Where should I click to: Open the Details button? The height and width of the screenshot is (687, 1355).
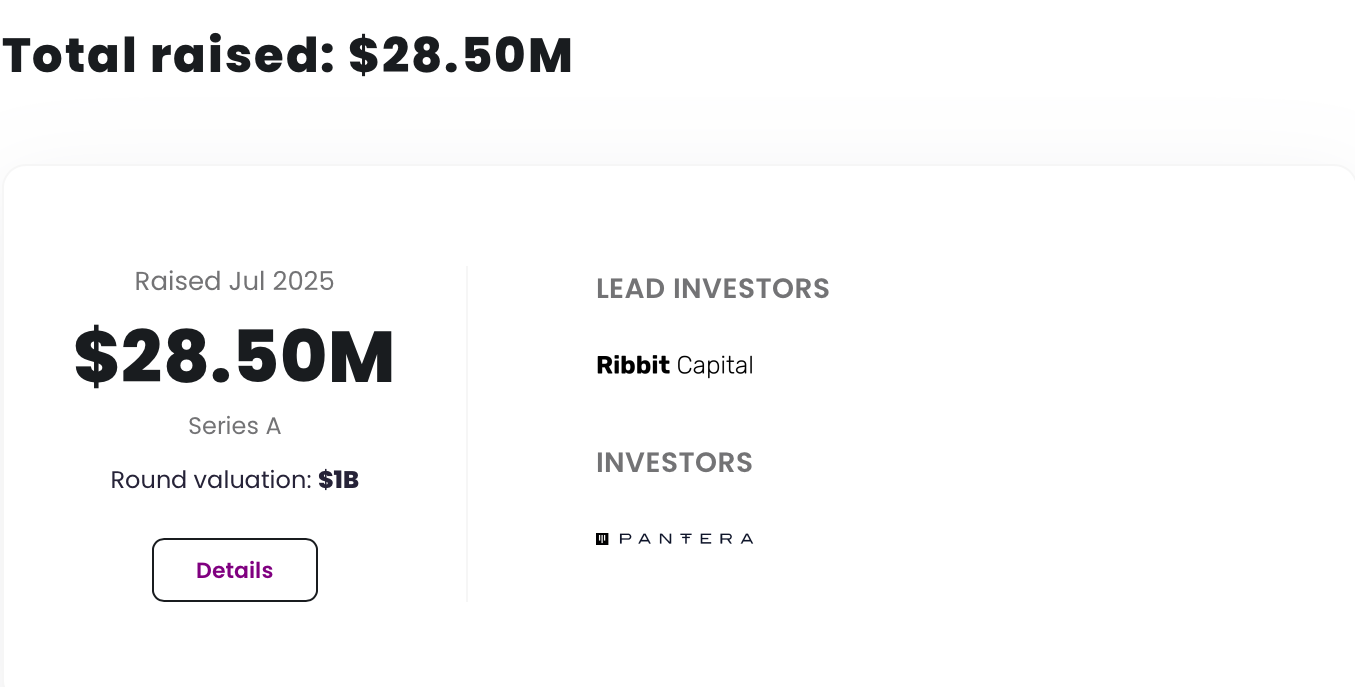coord(235,570)
